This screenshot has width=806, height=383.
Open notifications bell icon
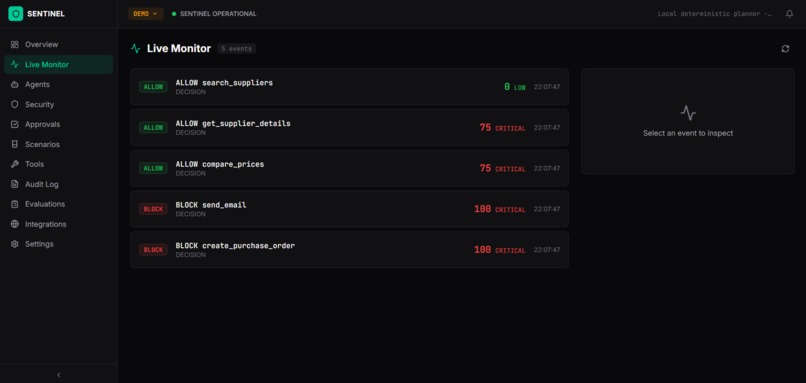click(x=789, y=14)
